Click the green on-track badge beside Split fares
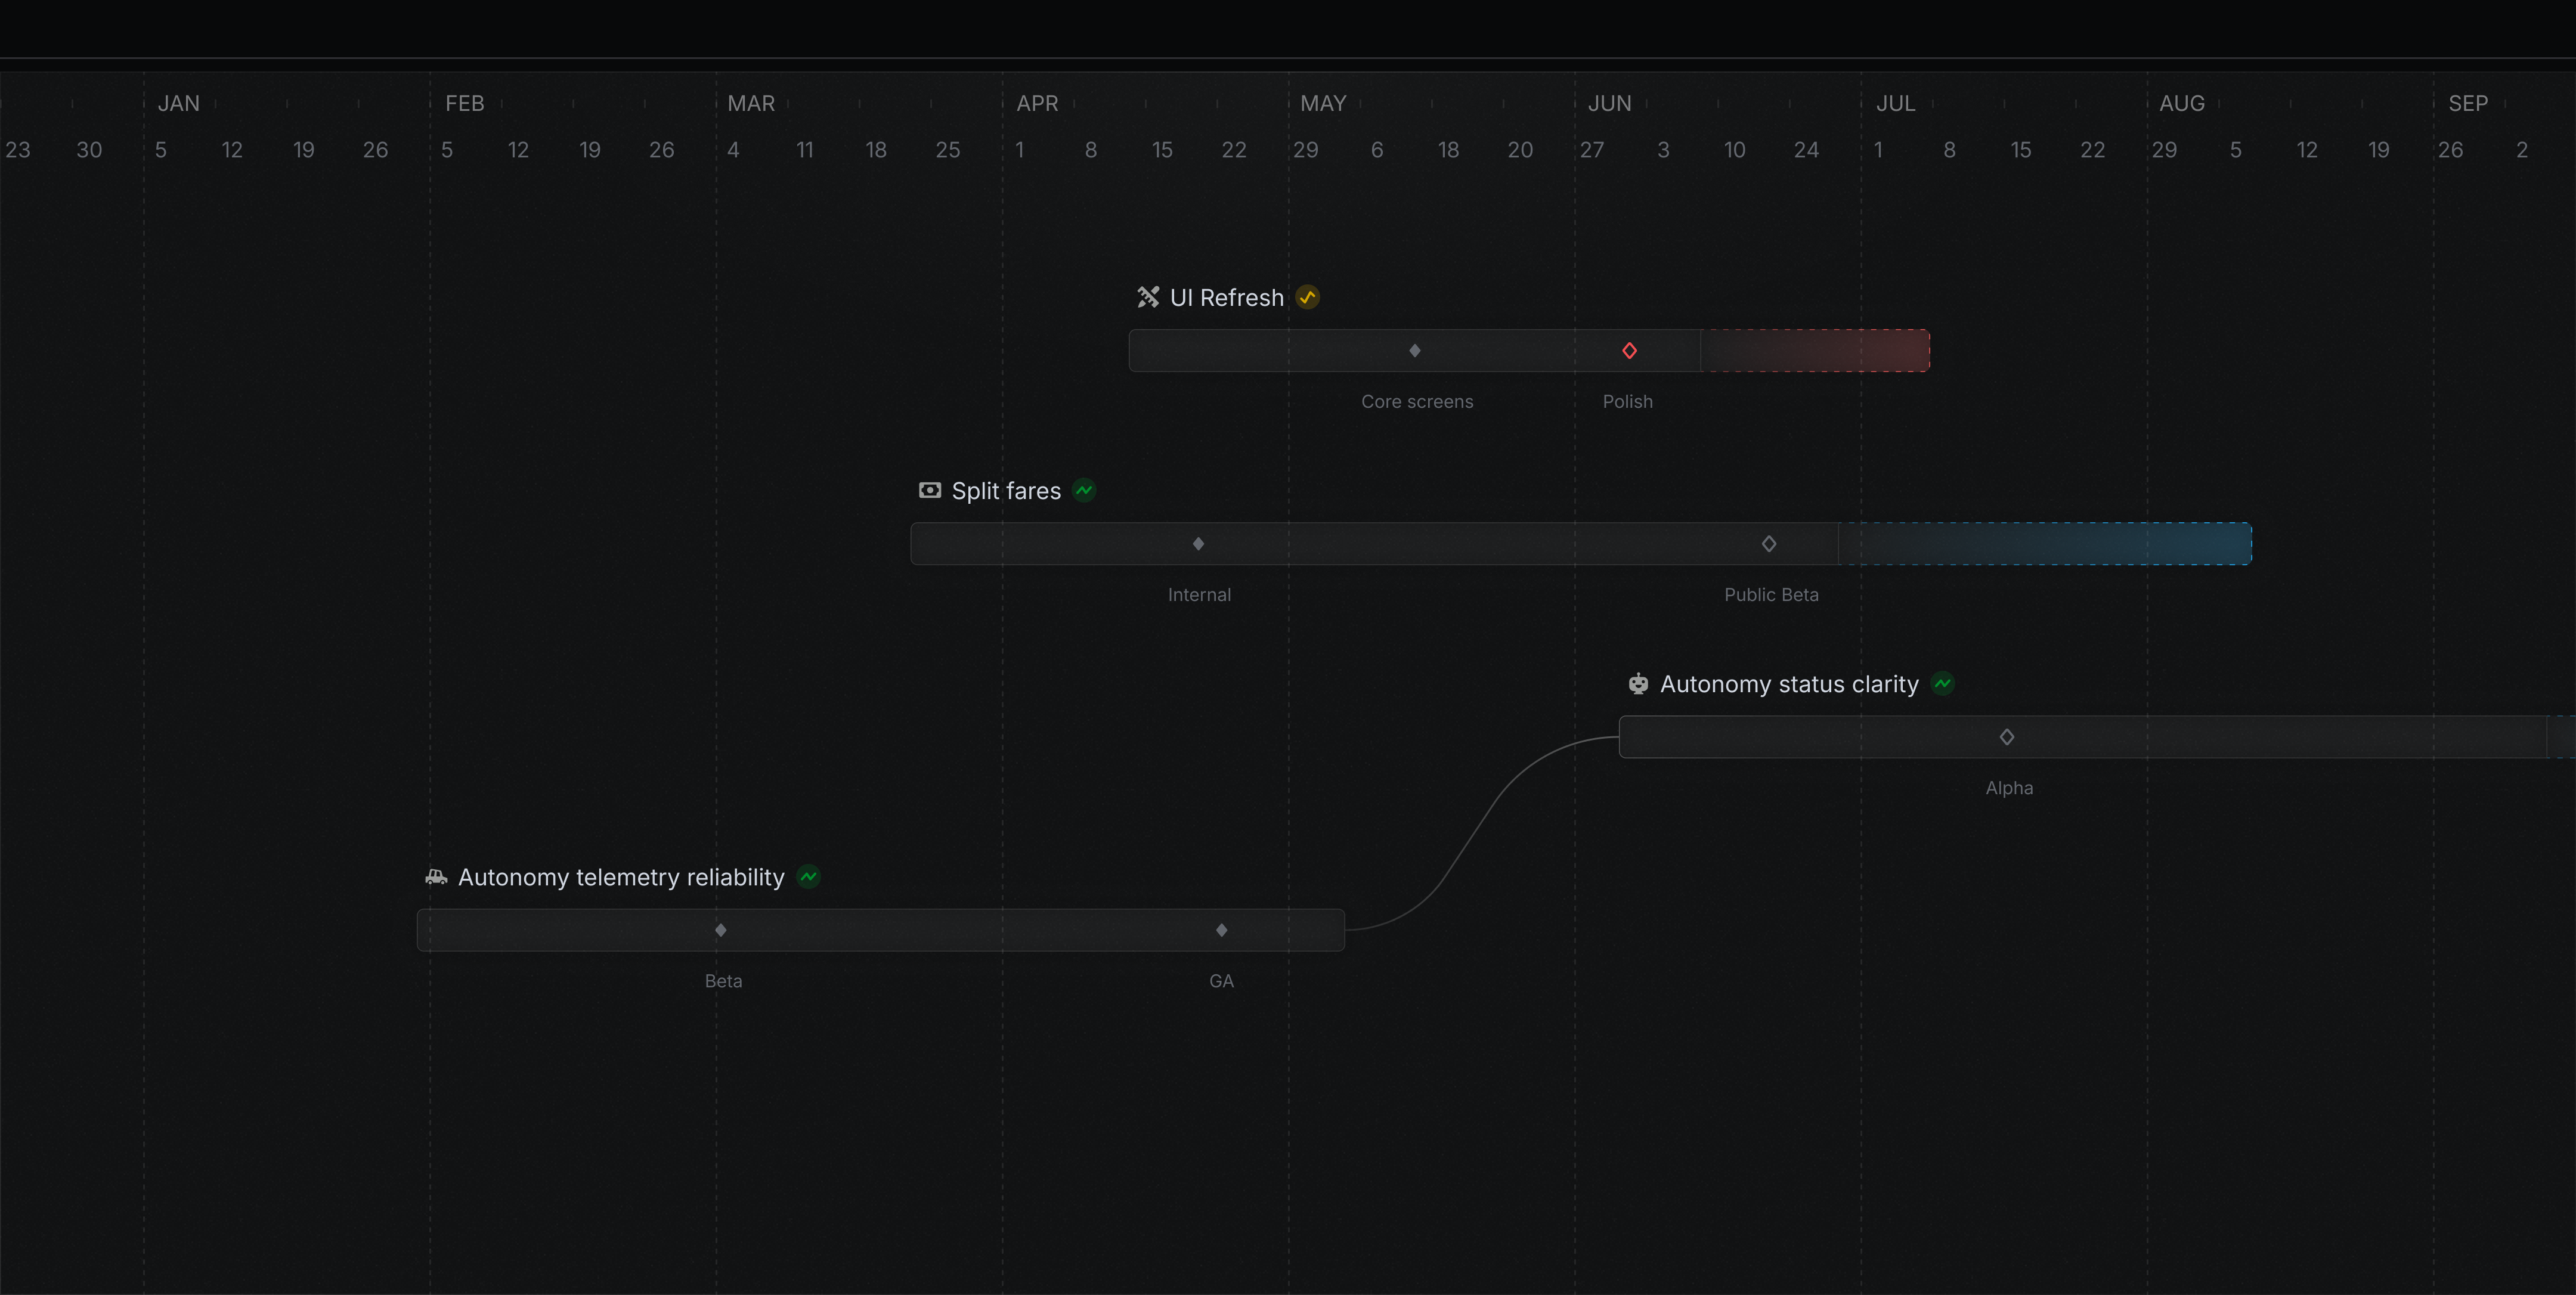 pyautogui.click(x=1084, y=490)
